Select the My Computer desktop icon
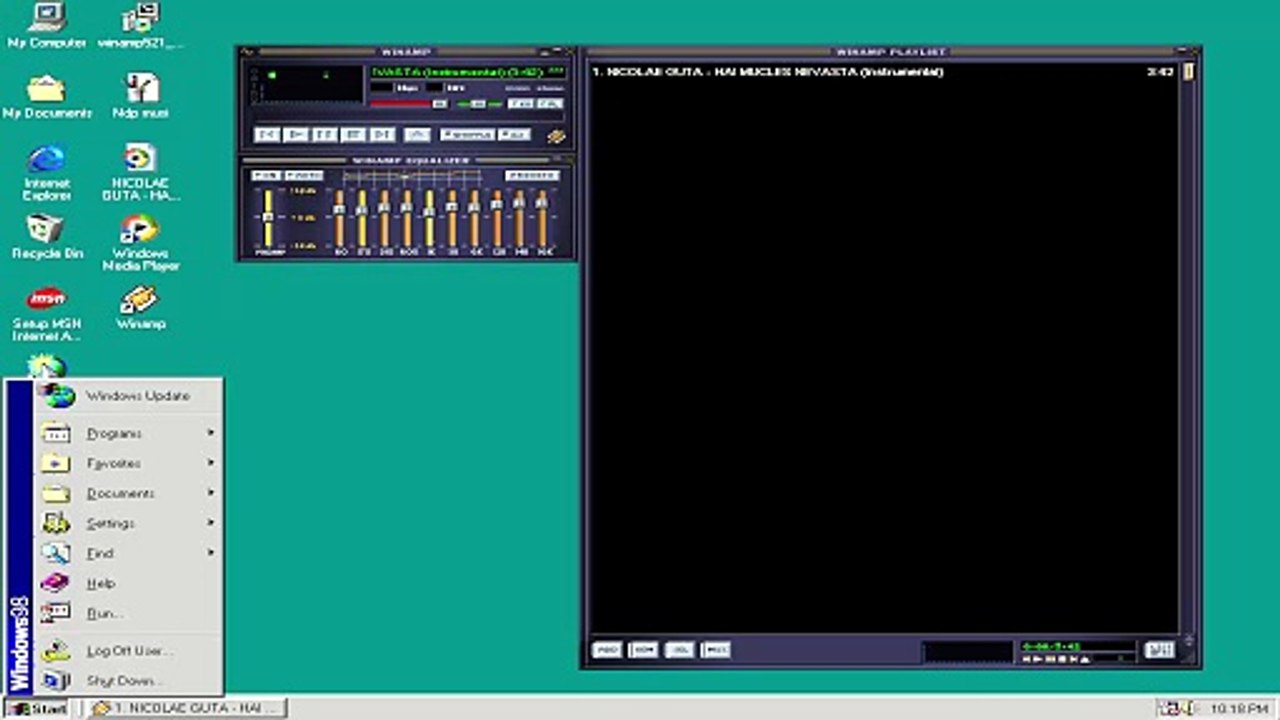The width and height of the screenshot is (1280, 720). point(46,26)
